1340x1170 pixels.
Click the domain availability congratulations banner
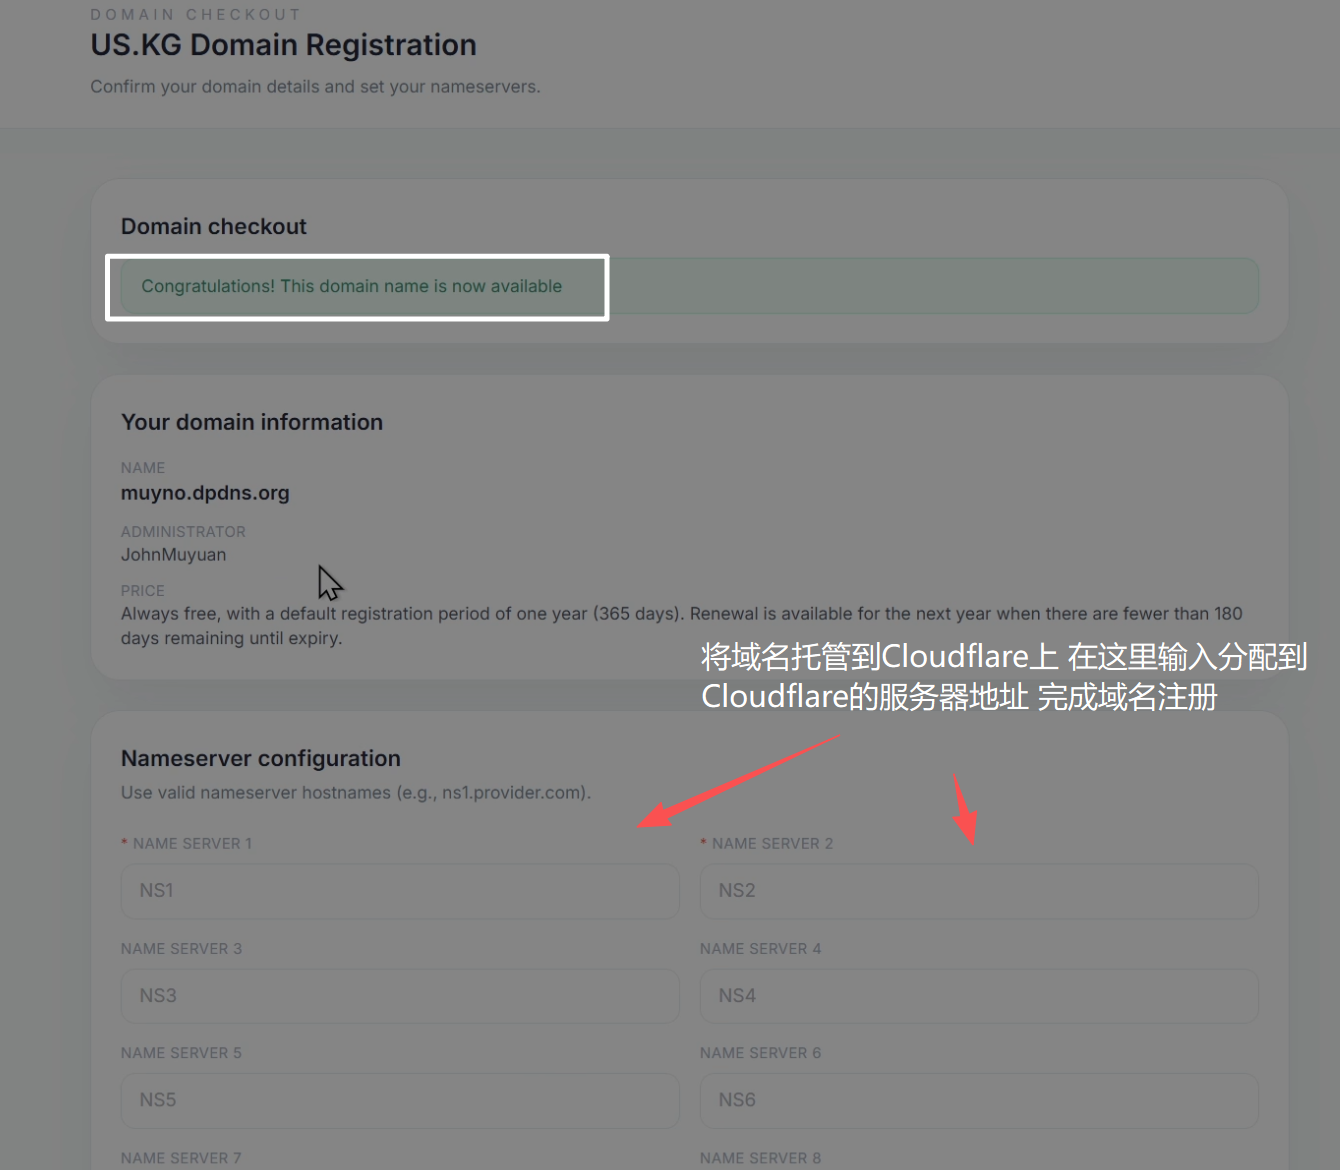point(351,287)
